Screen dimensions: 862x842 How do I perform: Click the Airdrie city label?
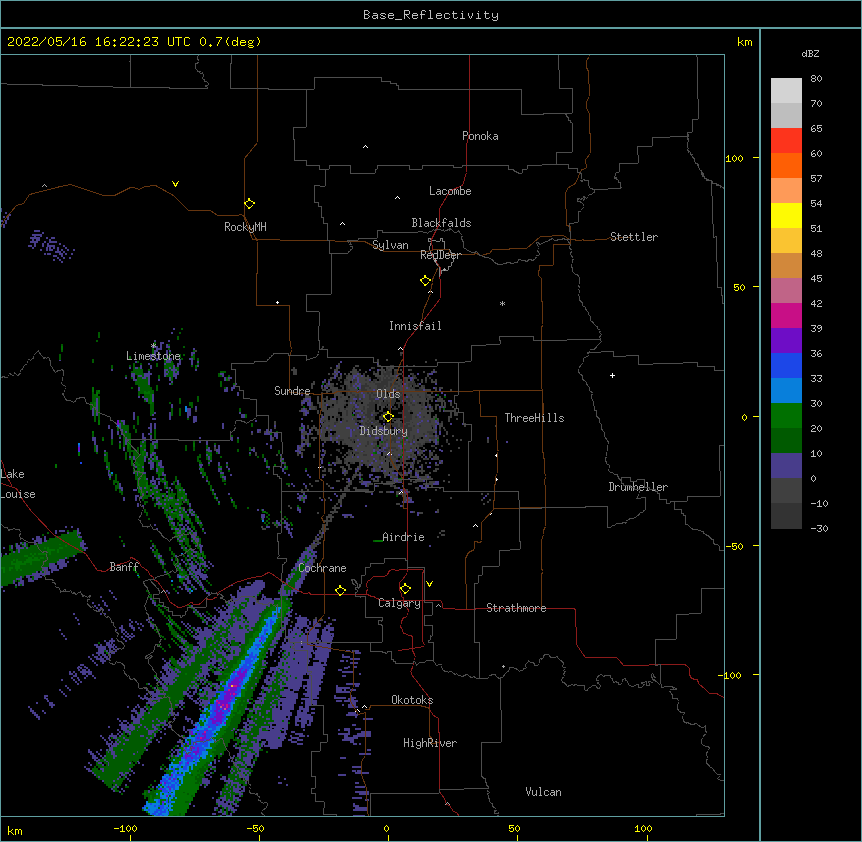tap(403, 537)
